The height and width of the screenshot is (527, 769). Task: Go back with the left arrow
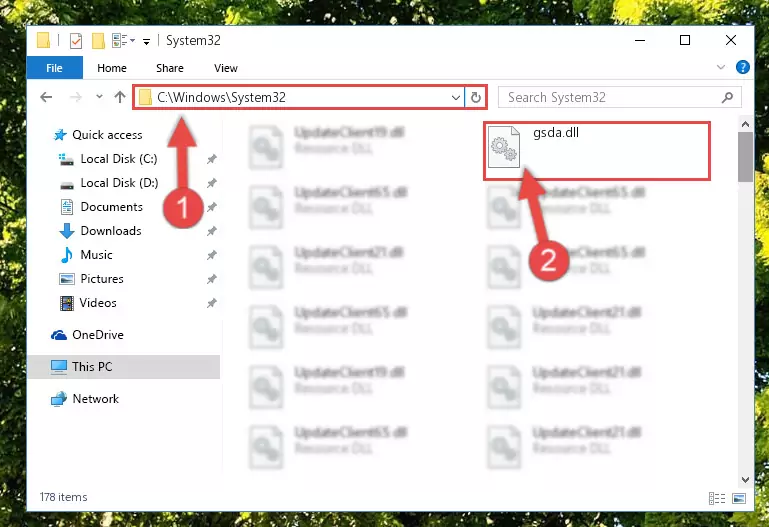46,97
